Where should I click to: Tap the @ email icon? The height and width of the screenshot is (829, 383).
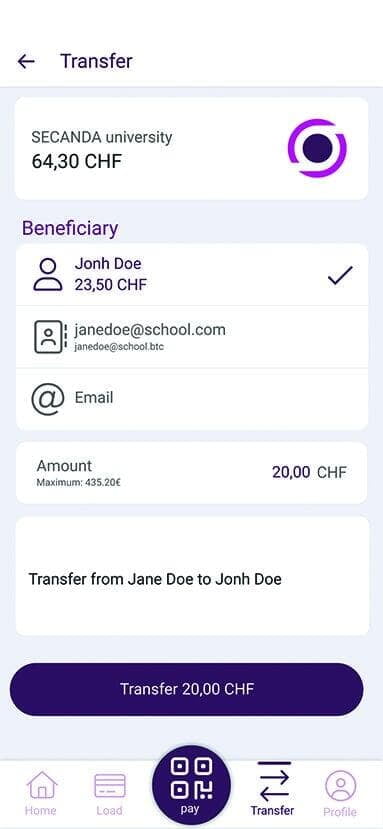(48, 399)
